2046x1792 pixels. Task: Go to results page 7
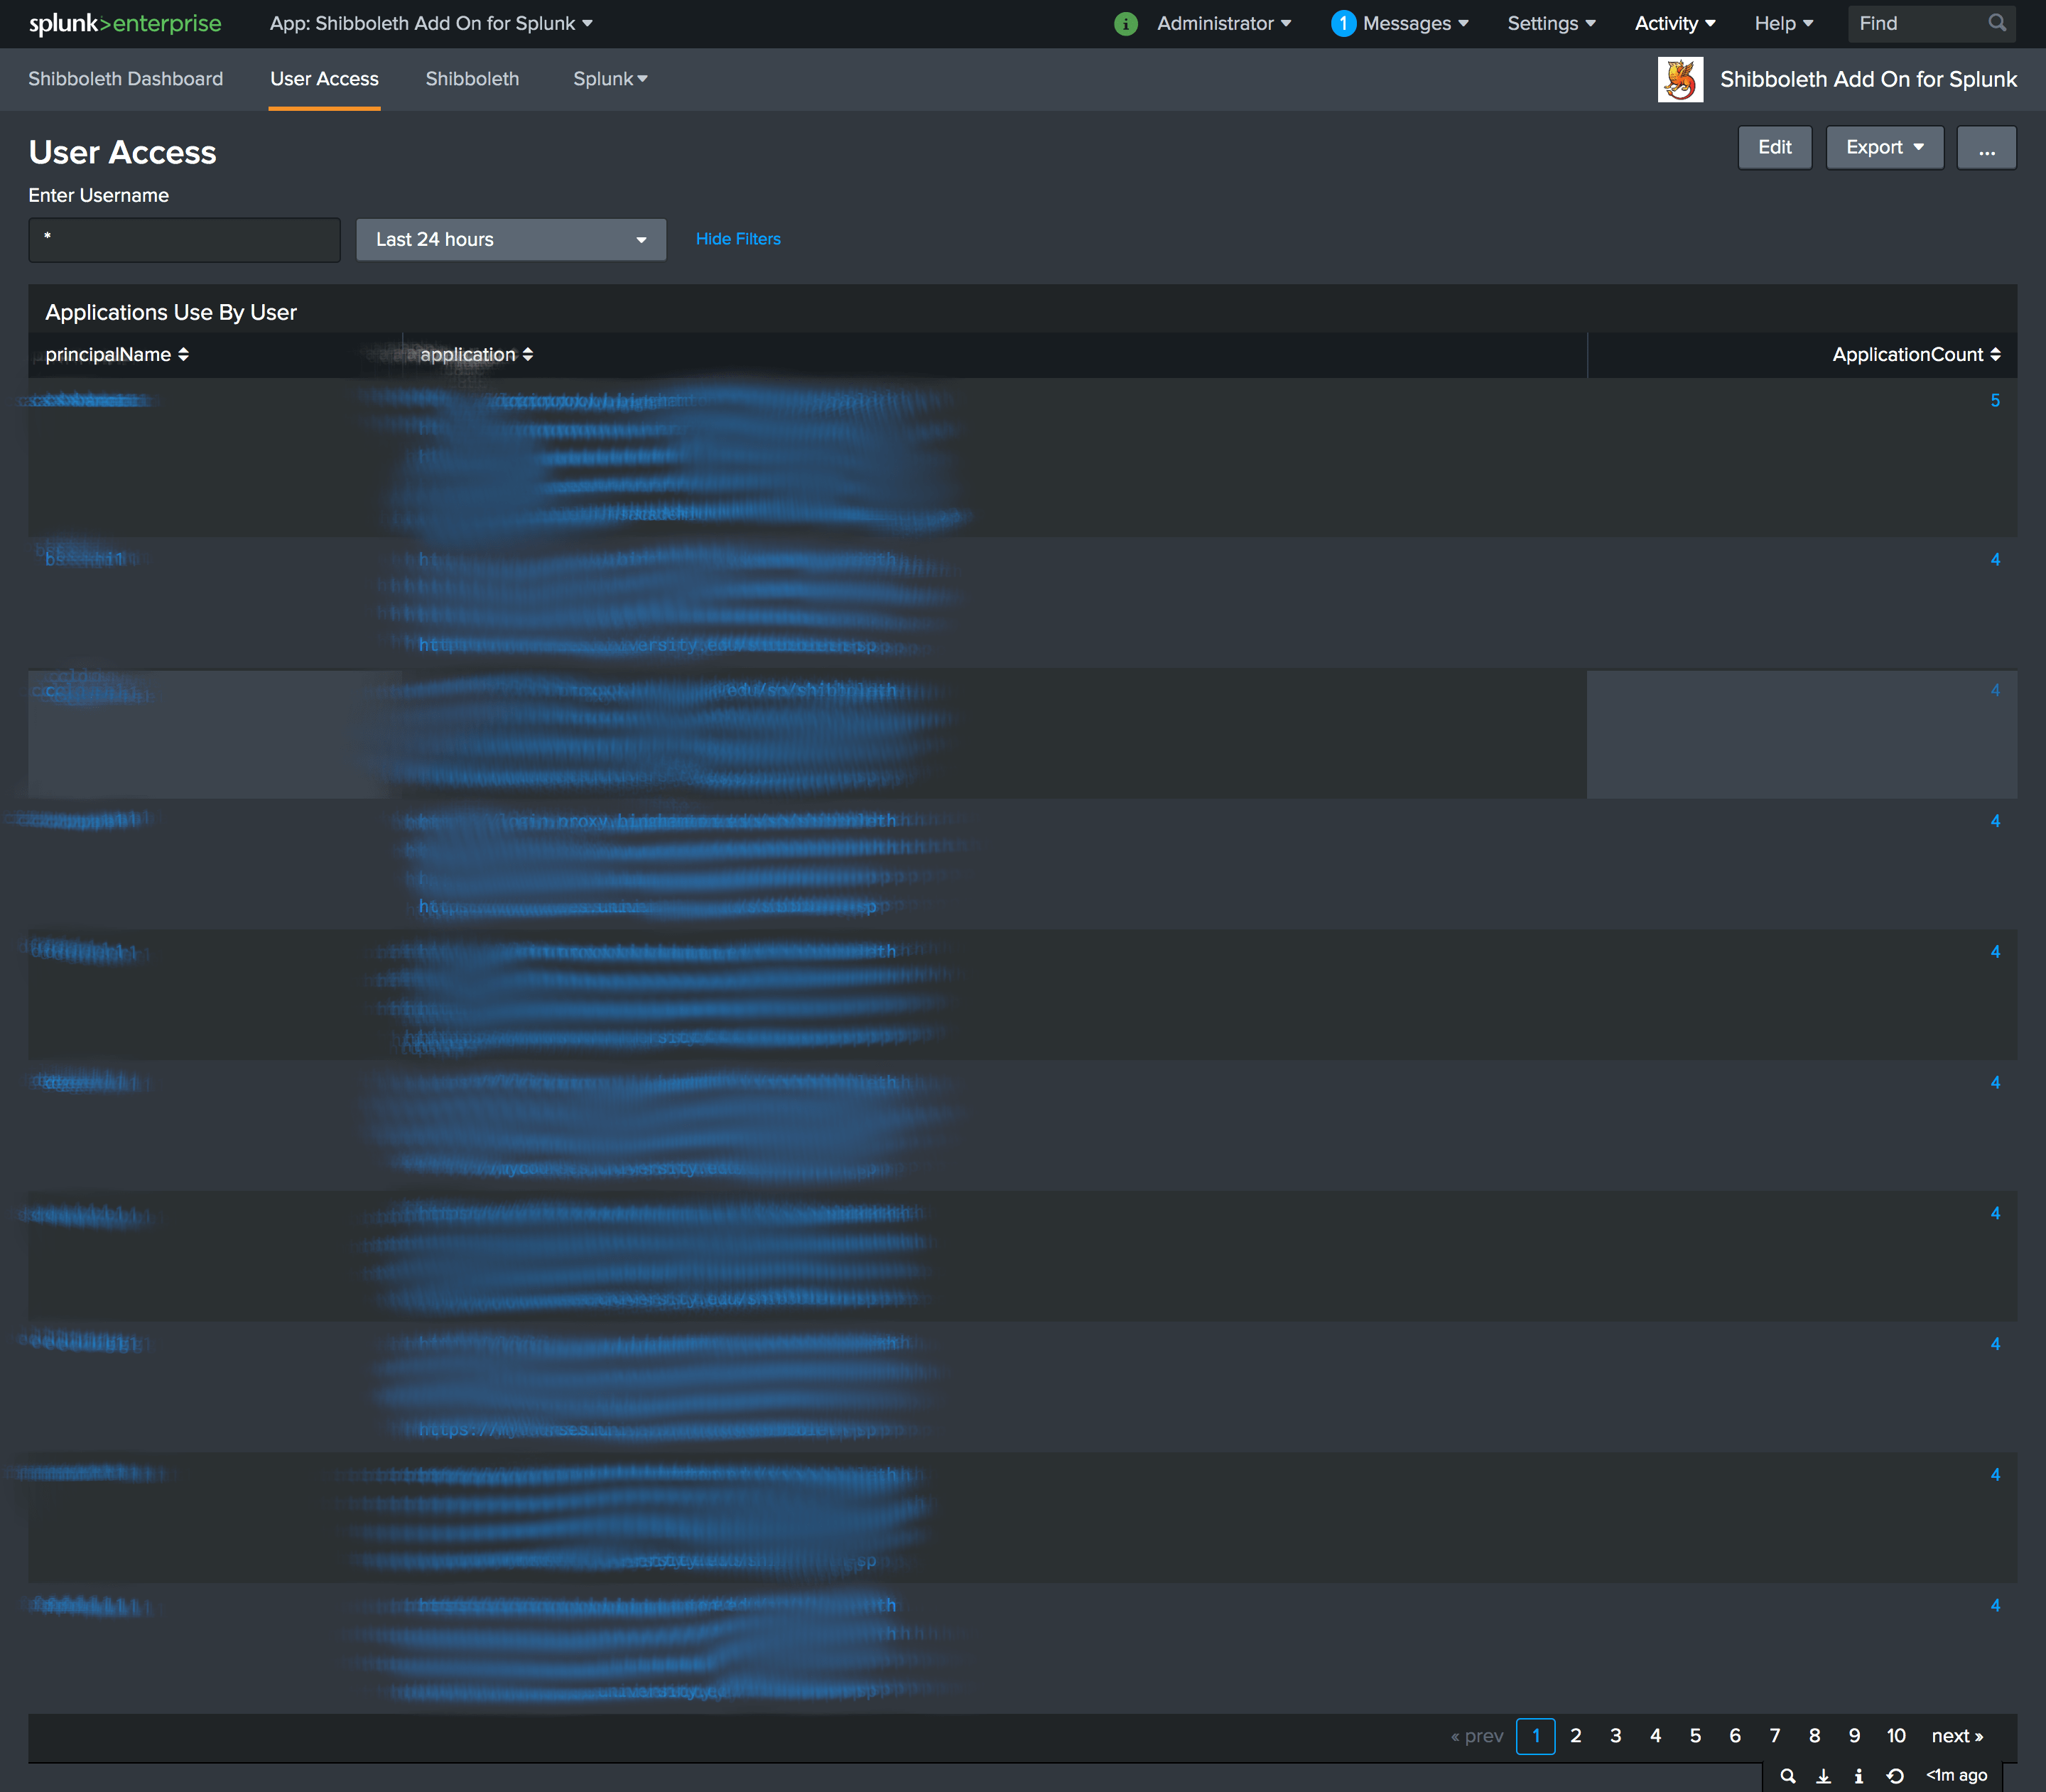[x=1775, y=1736]
